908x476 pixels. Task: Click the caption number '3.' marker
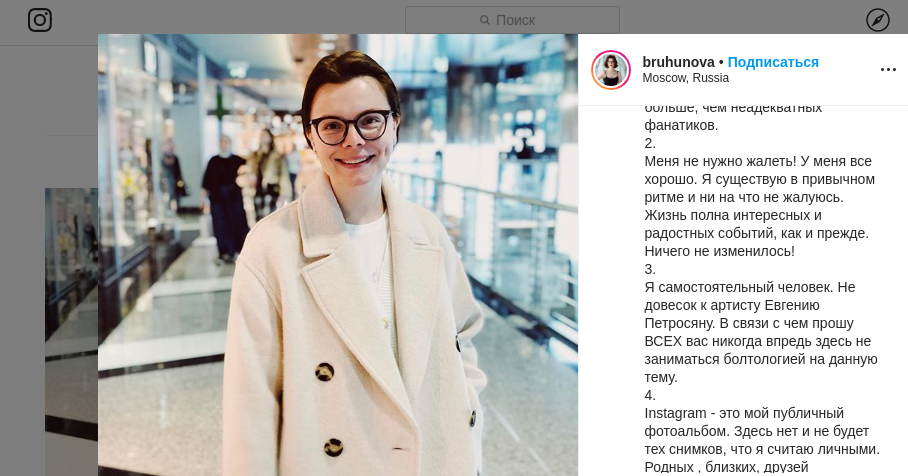click(x=650, y=269)
